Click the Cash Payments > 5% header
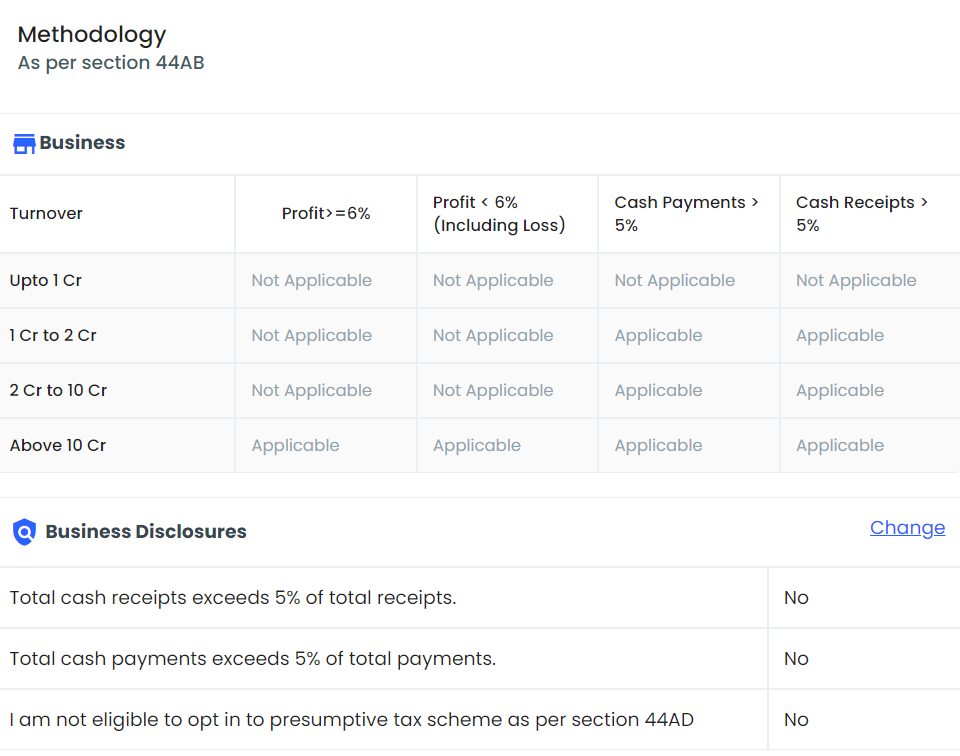The image size is (960, 756). click(686, 214)
